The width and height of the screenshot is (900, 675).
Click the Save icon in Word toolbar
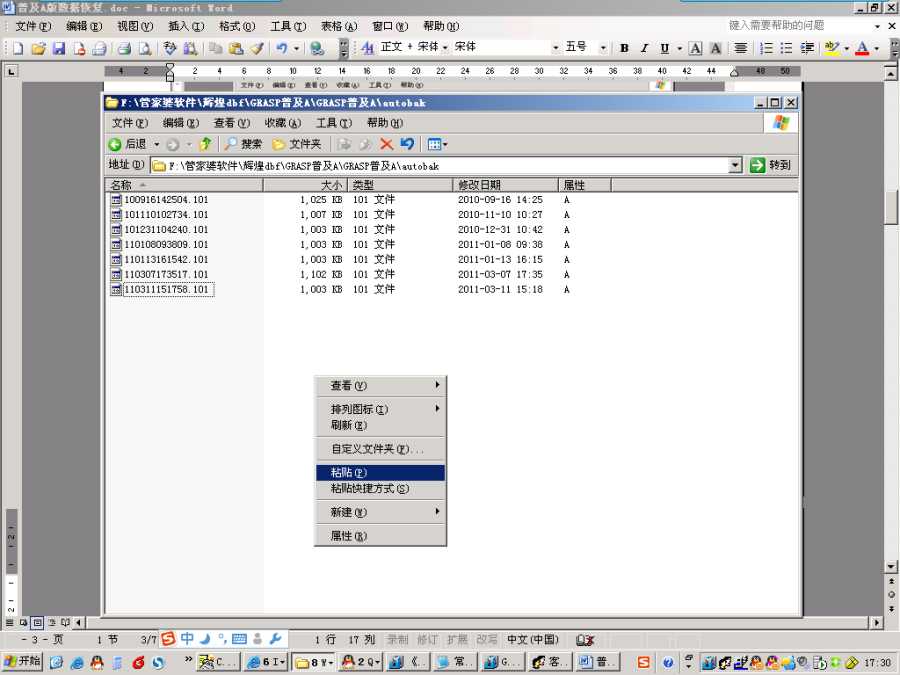[59, 48]
